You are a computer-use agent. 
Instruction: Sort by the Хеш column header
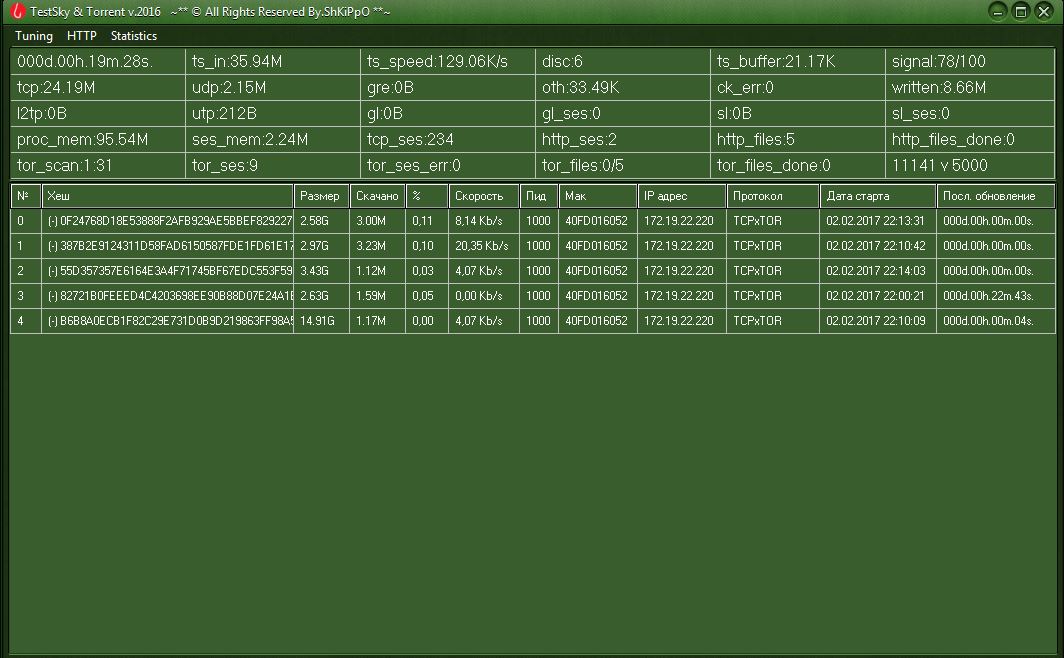[167, 196]
